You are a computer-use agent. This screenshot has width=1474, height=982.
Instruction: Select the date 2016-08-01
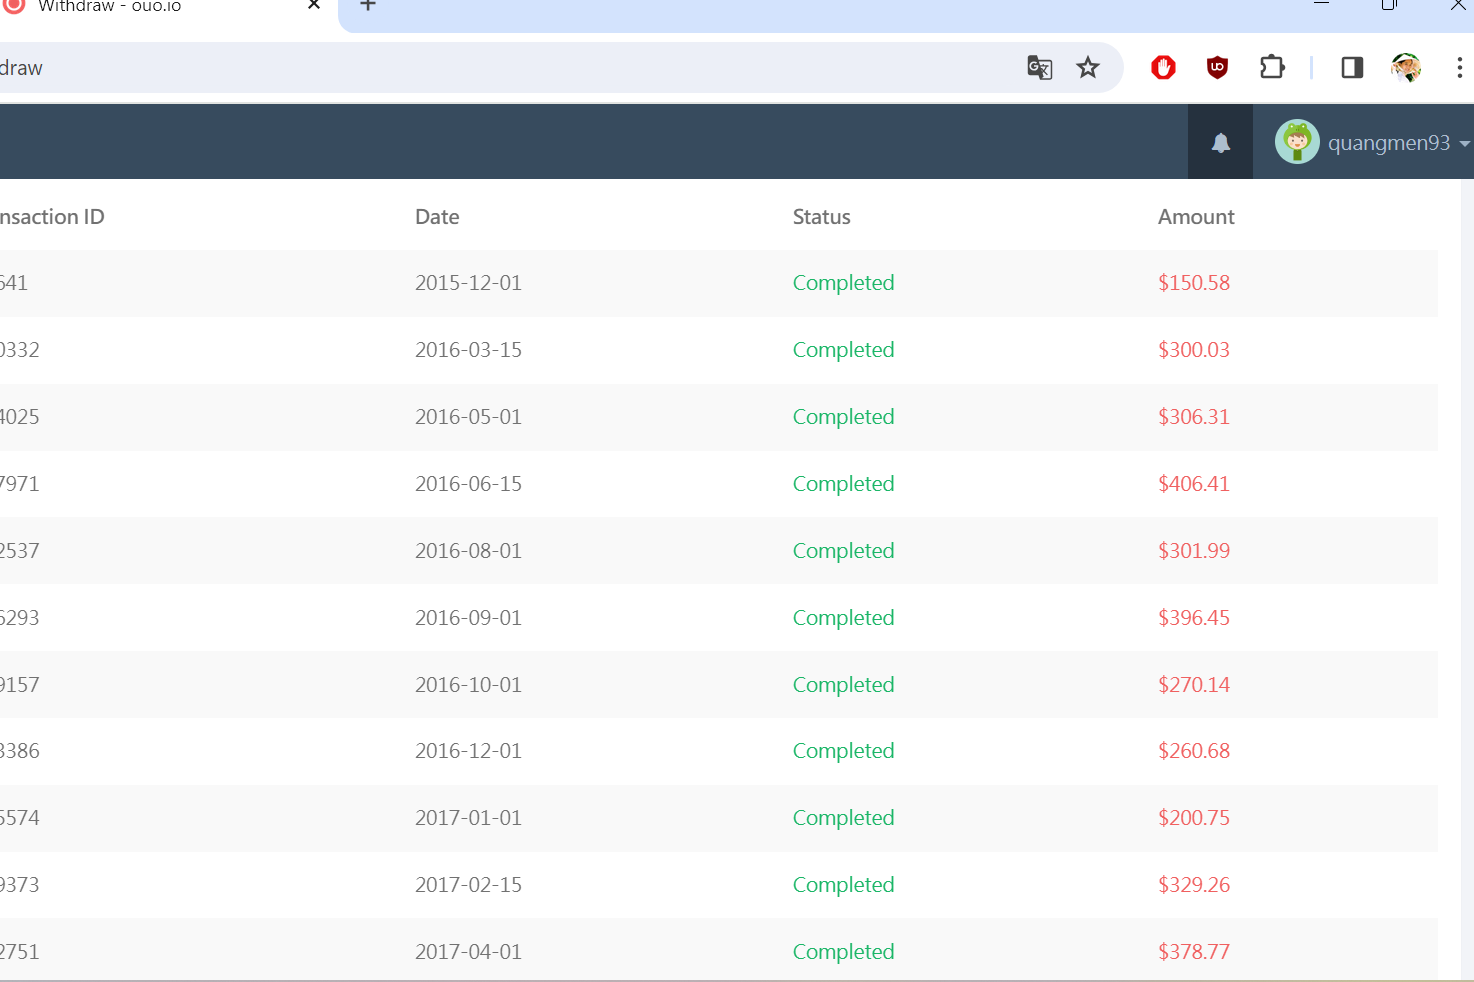point(468,551)
